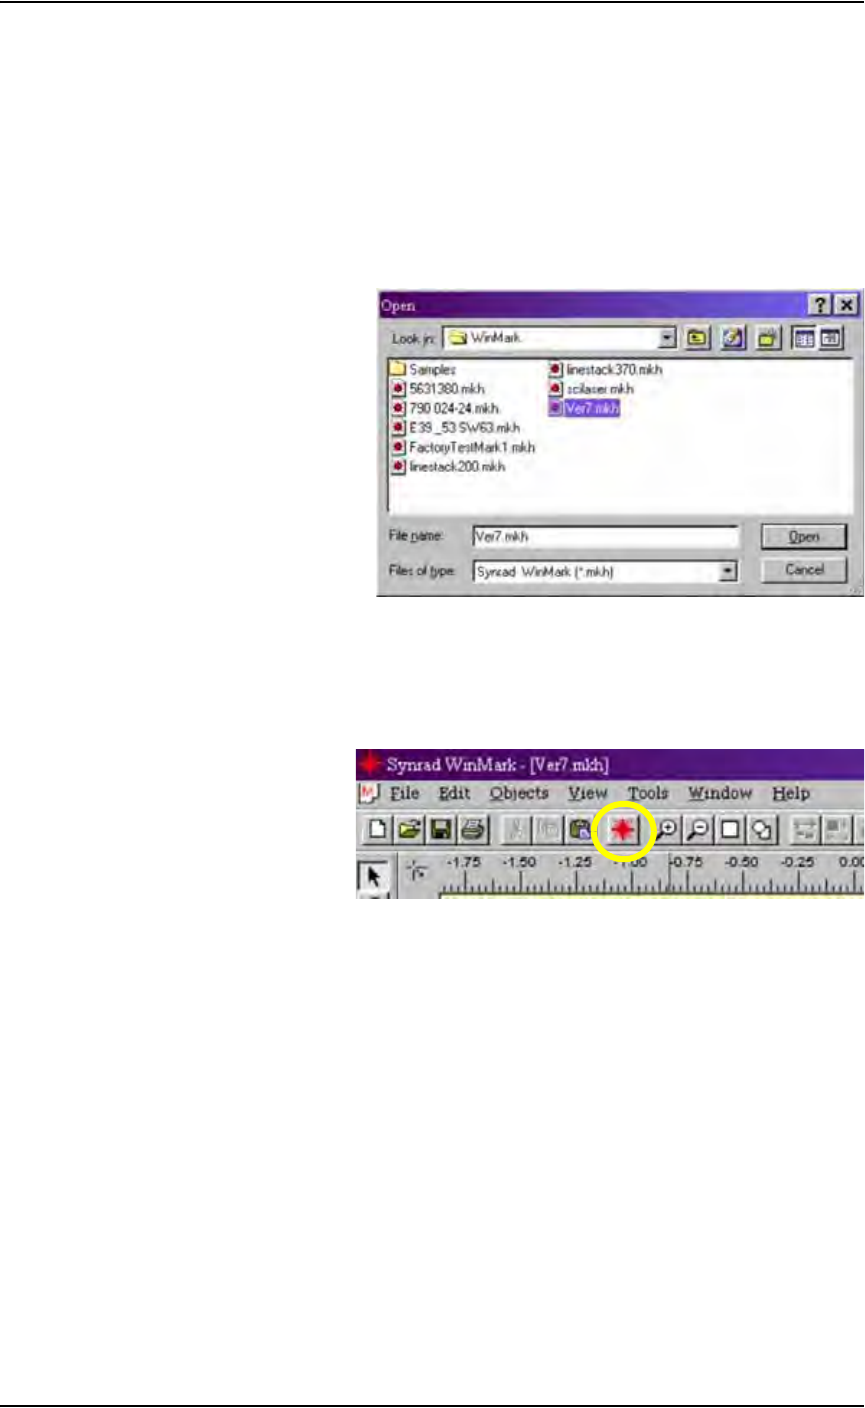
Task: Select file scilaser.mkh
Action: point(592,389)
